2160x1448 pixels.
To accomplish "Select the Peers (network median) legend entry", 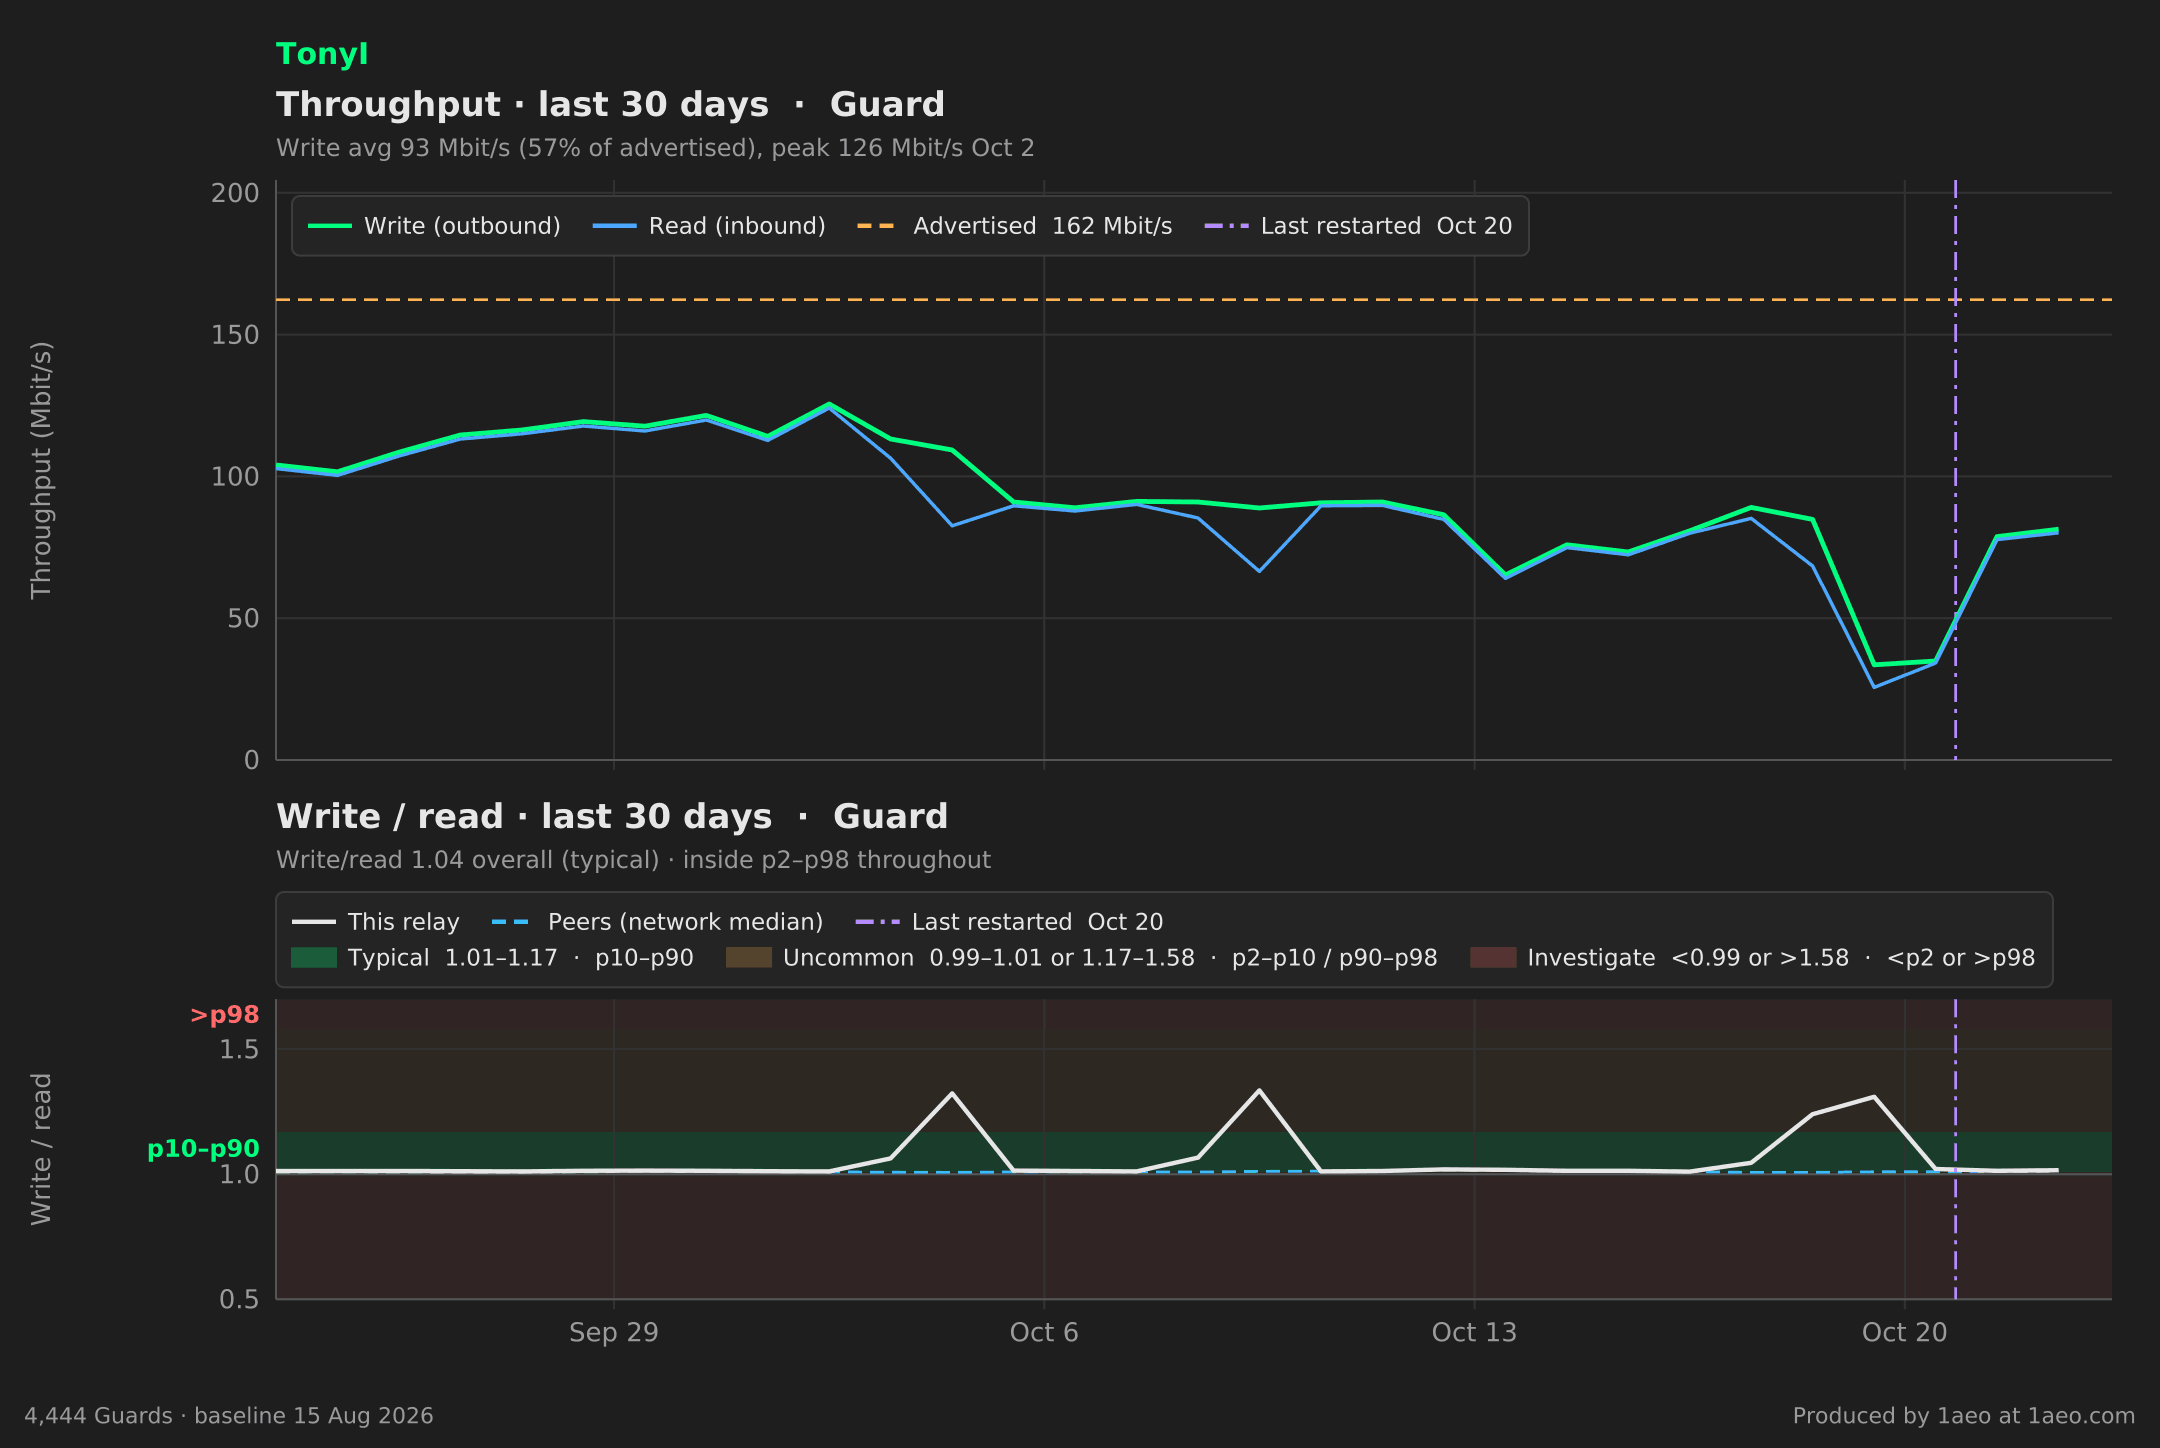I will click(x=658, y=922).
